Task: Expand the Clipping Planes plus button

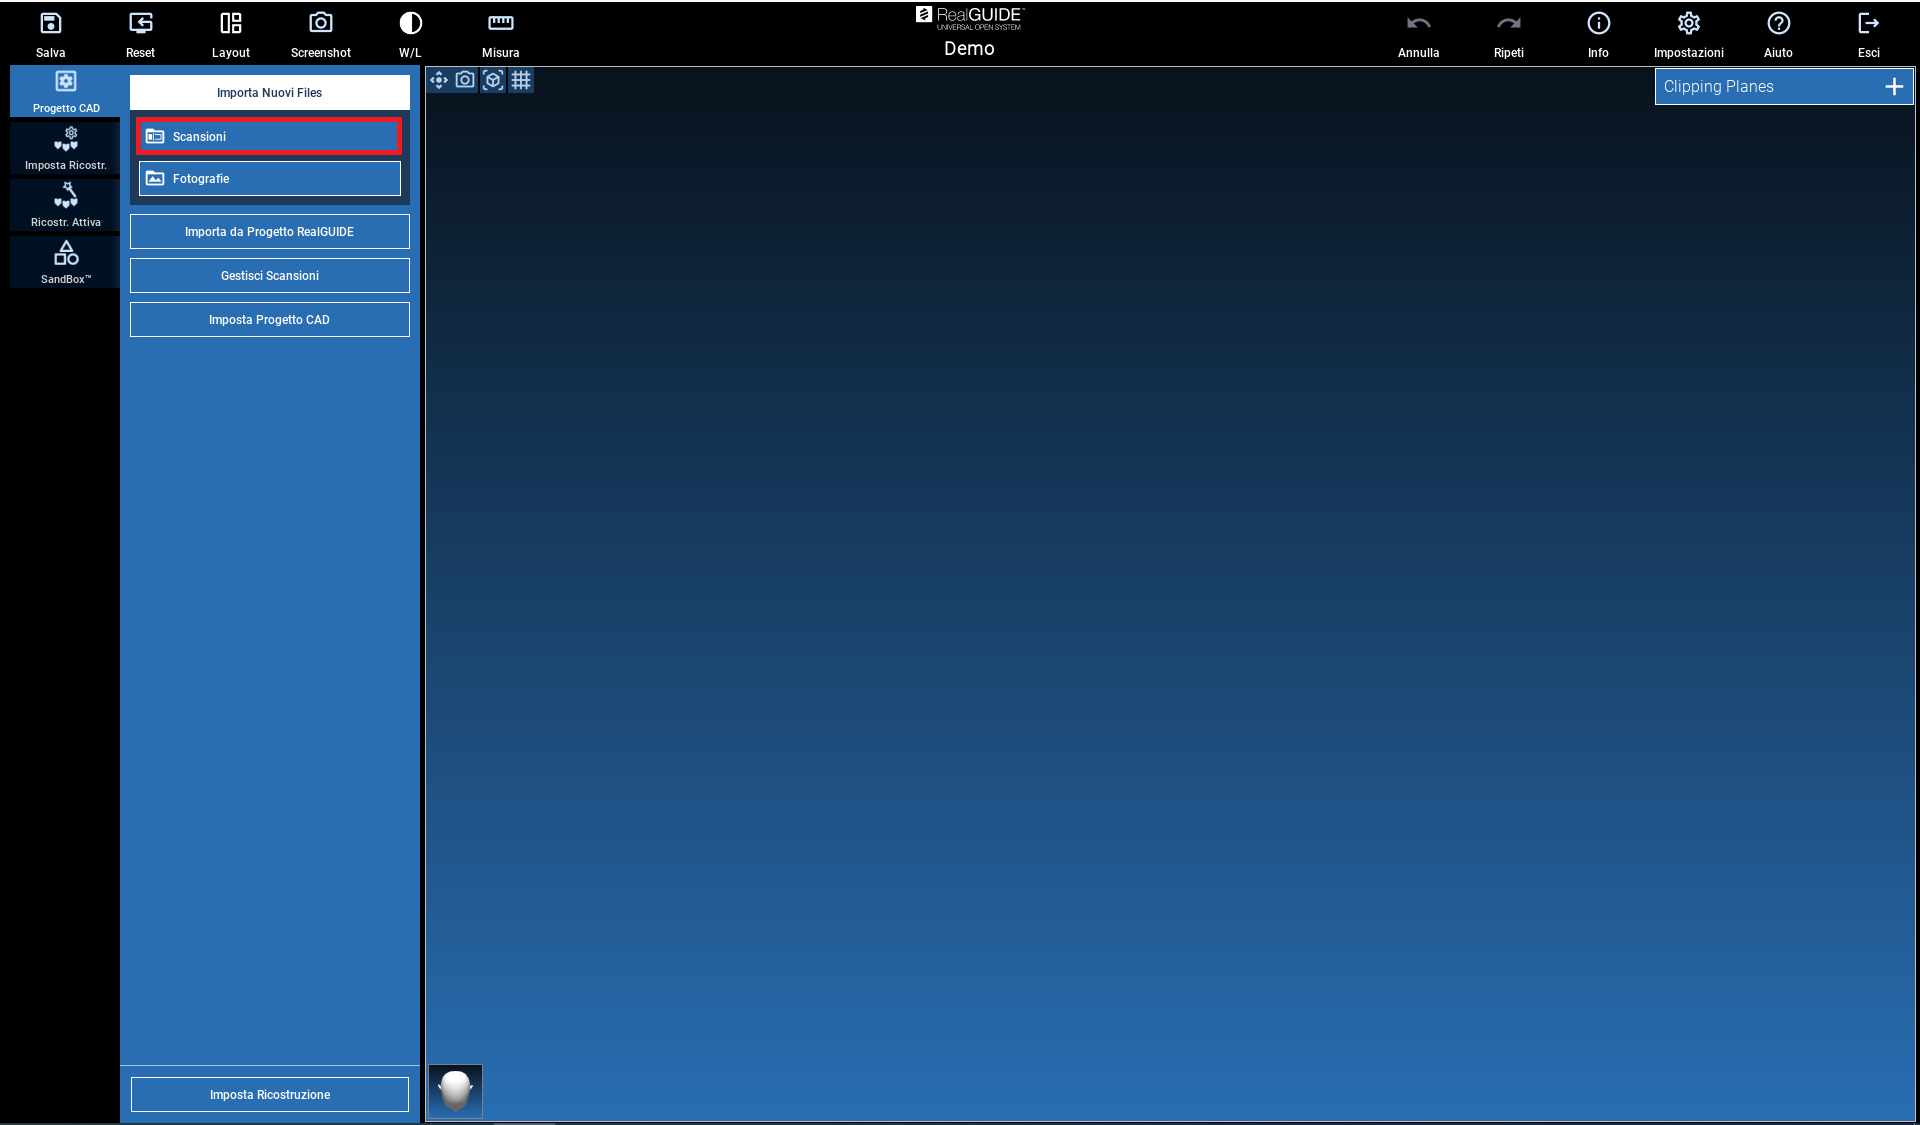Action: [1893, 87]
